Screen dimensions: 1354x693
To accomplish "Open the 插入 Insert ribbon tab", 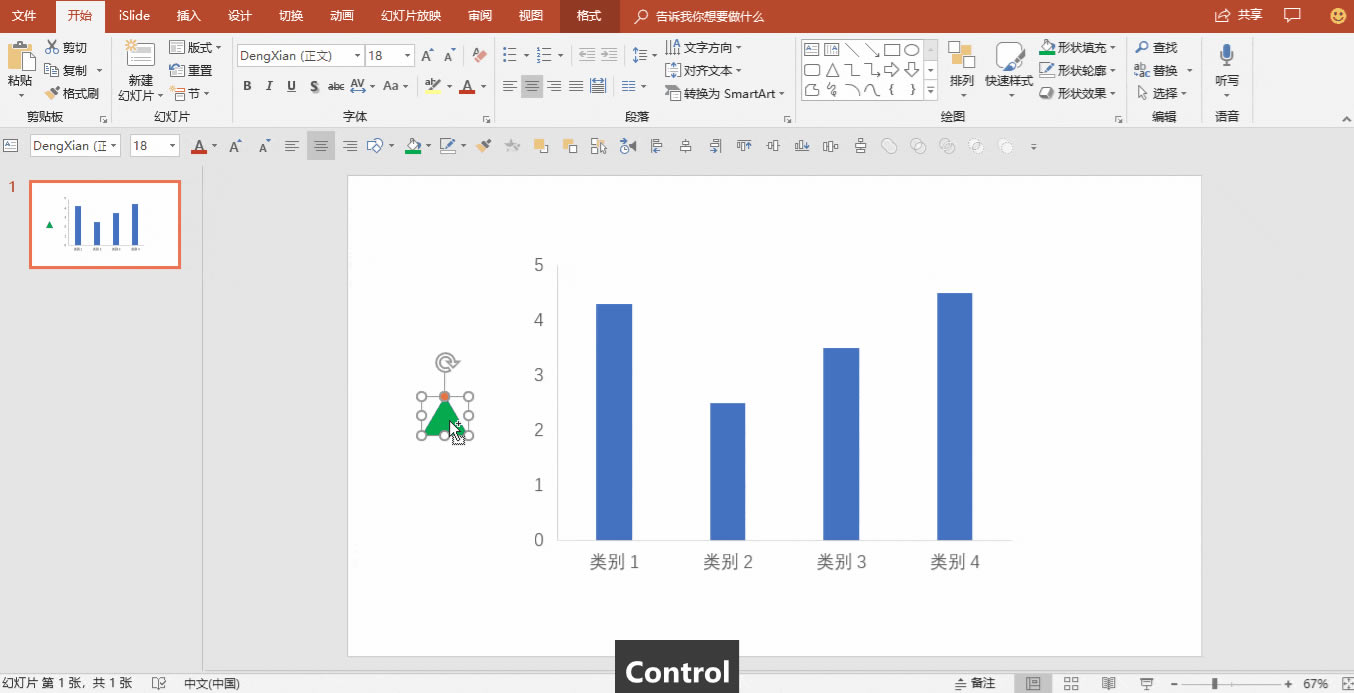I will pyautogui.click(x=188, y=16).
